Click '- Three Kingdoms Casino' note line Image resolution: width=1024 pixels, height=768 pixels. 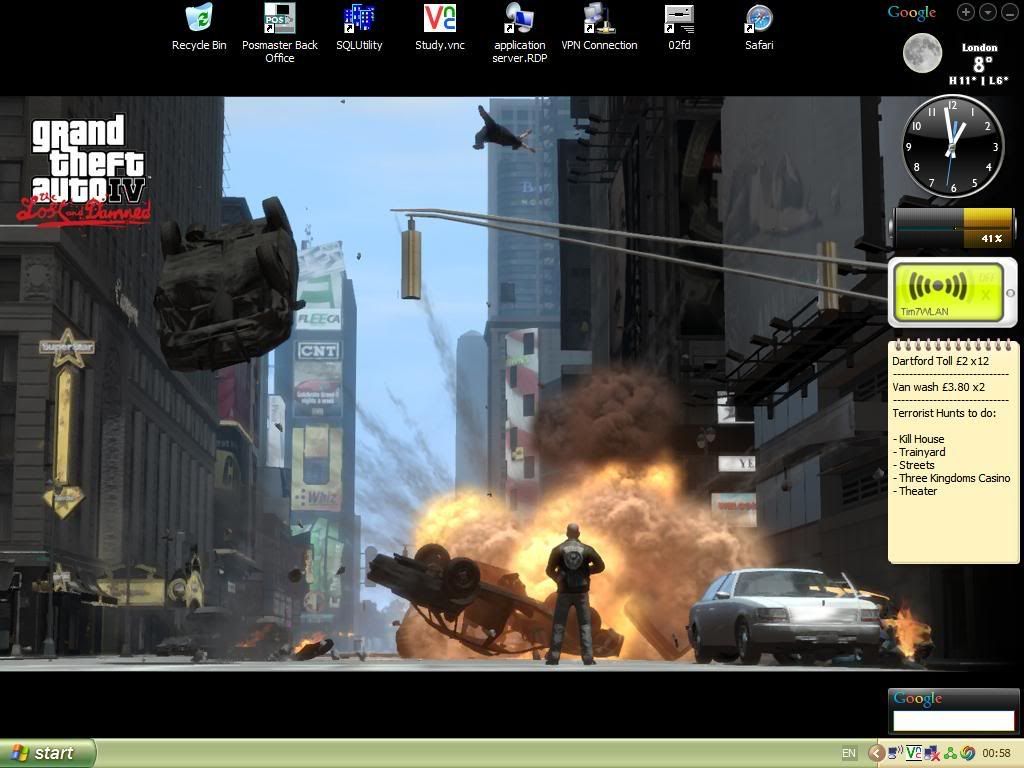tap(952, 478)
